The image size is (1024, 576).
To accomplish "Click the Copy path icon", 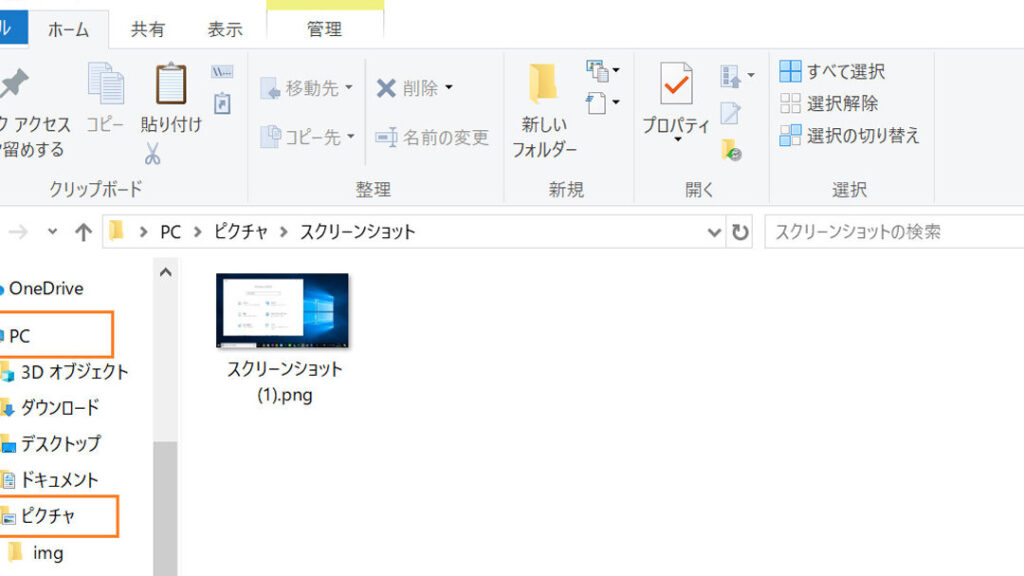I will (x=222, y=73).
